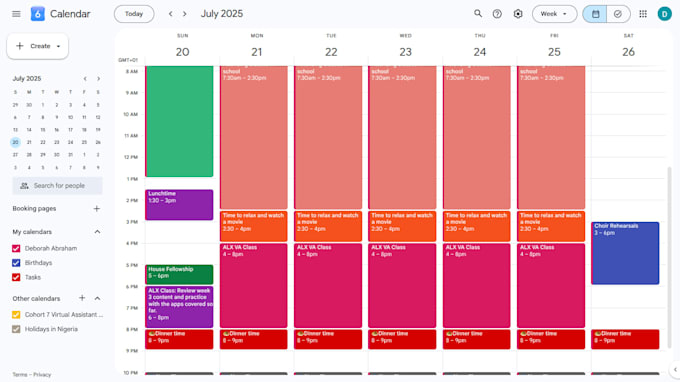Open the Terms link
Screen dimensions: 680x382
tap(20, 375)
